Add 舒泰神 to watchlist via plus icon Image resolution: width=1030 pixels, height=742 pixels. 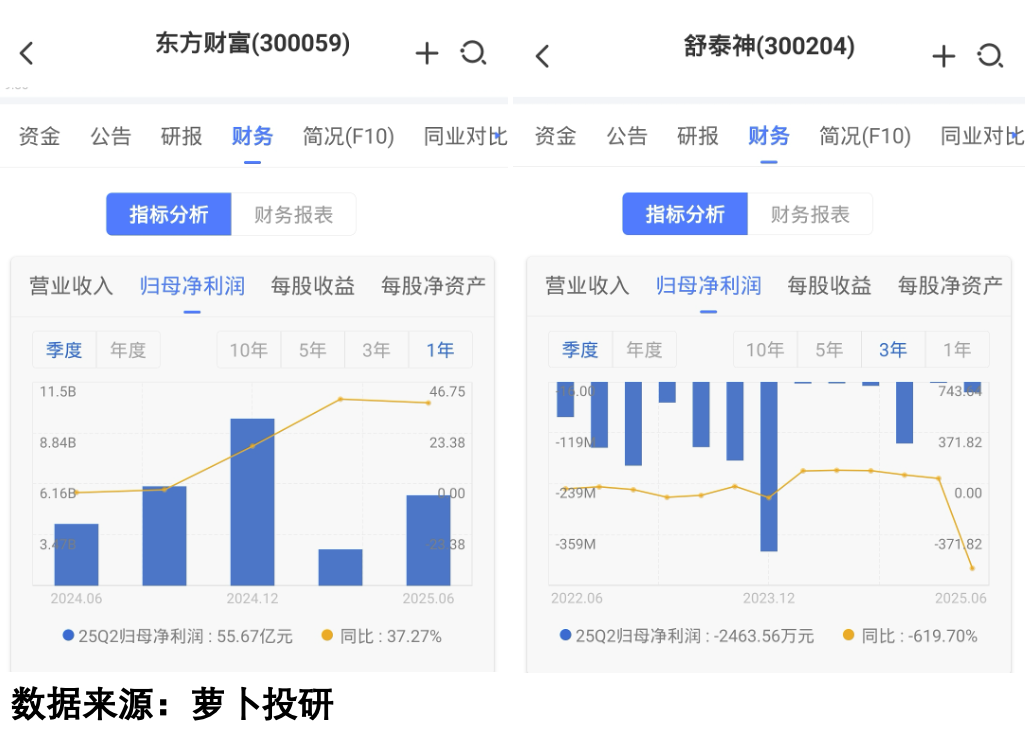pyautogui.click(x=943, y=56)
